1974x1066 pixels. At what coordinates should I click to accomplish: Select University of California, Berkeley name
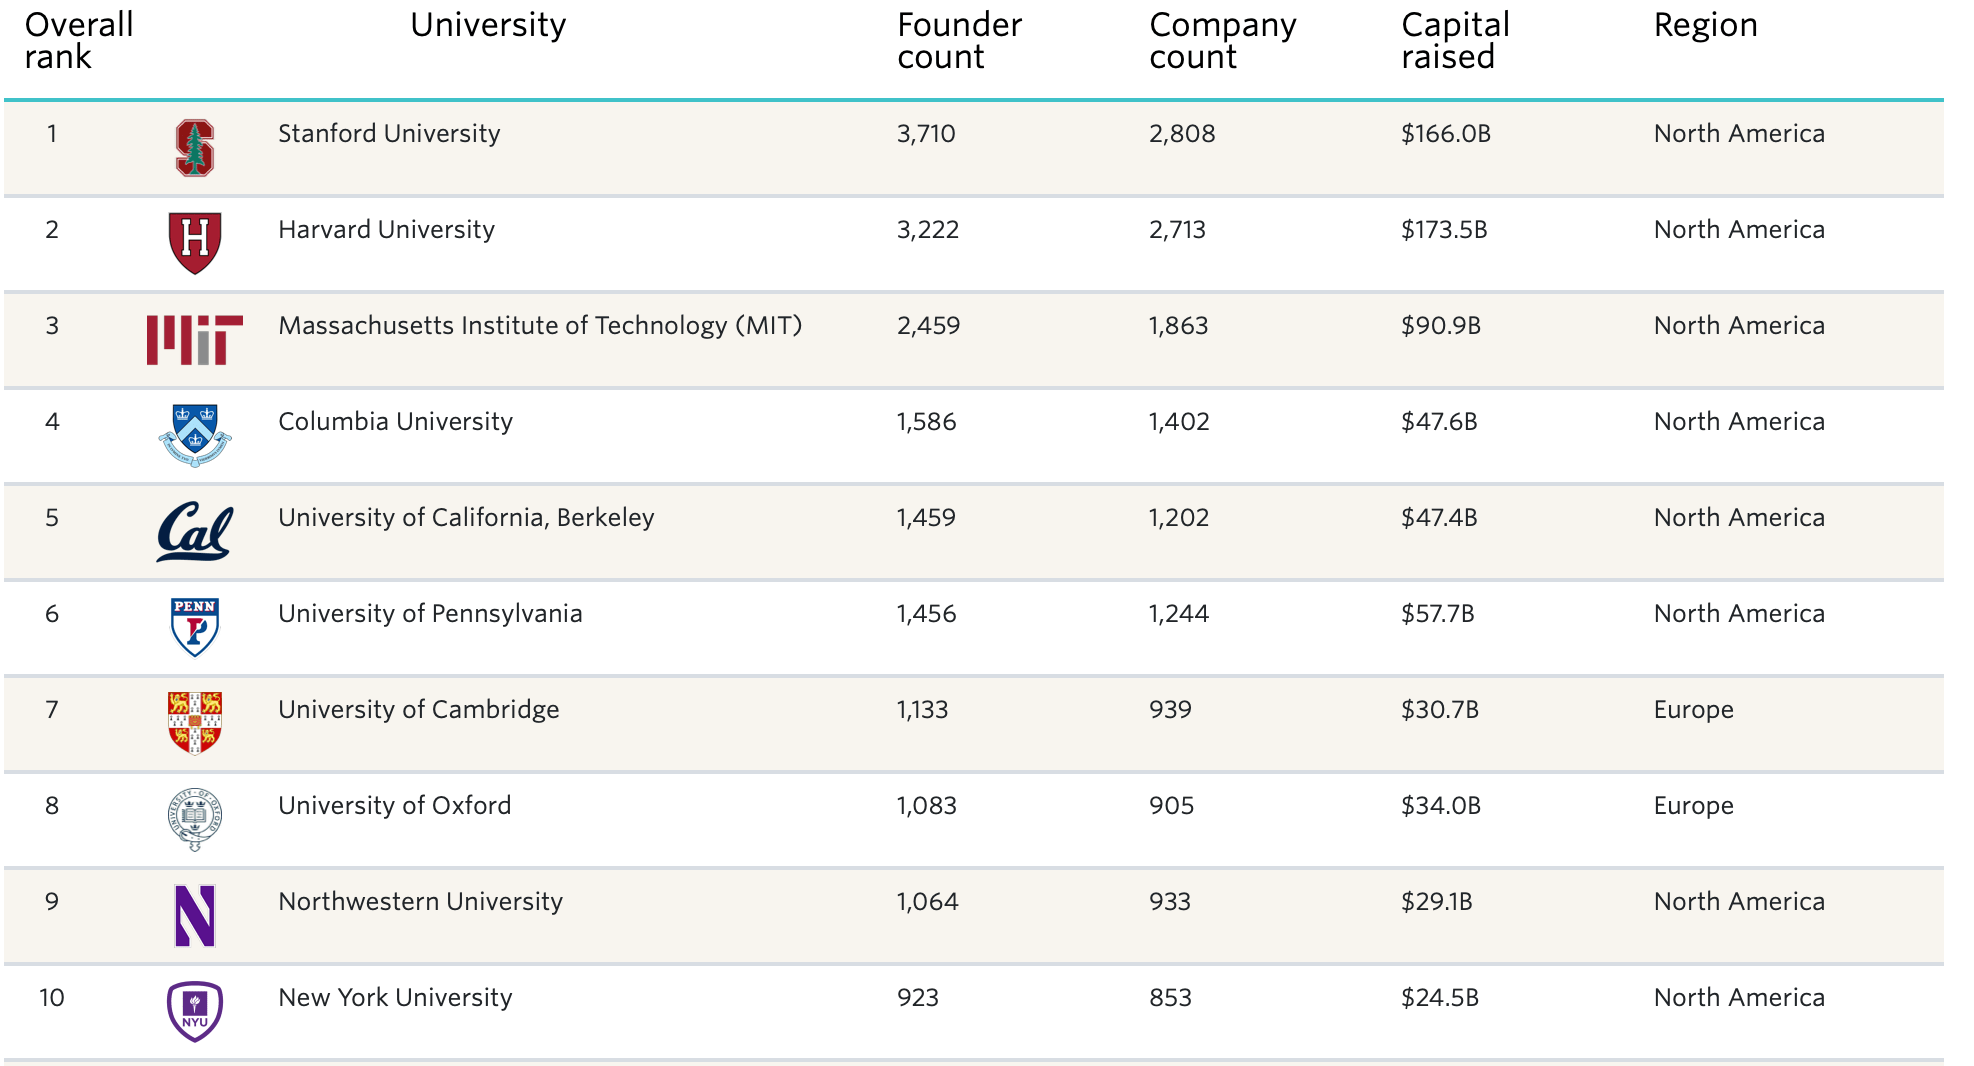coord(466,518)
